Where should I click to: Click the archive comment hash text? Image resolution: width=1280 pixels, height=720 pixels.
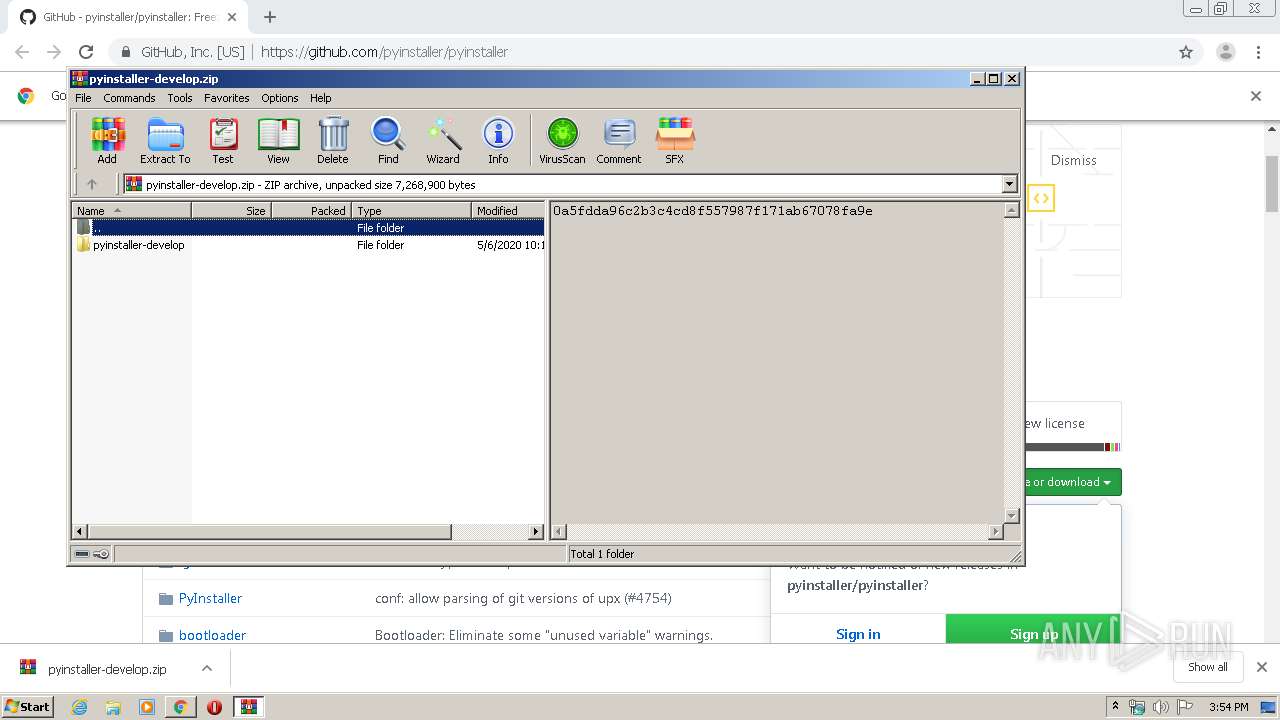tap(712, 211)
